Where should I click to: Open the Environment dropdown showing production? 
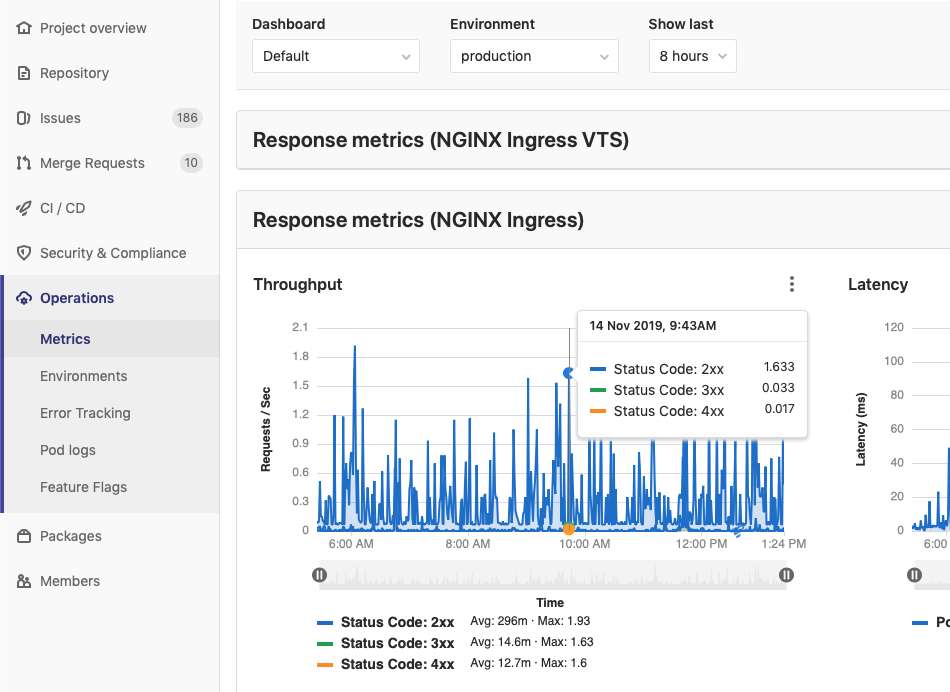coord(534,56)
